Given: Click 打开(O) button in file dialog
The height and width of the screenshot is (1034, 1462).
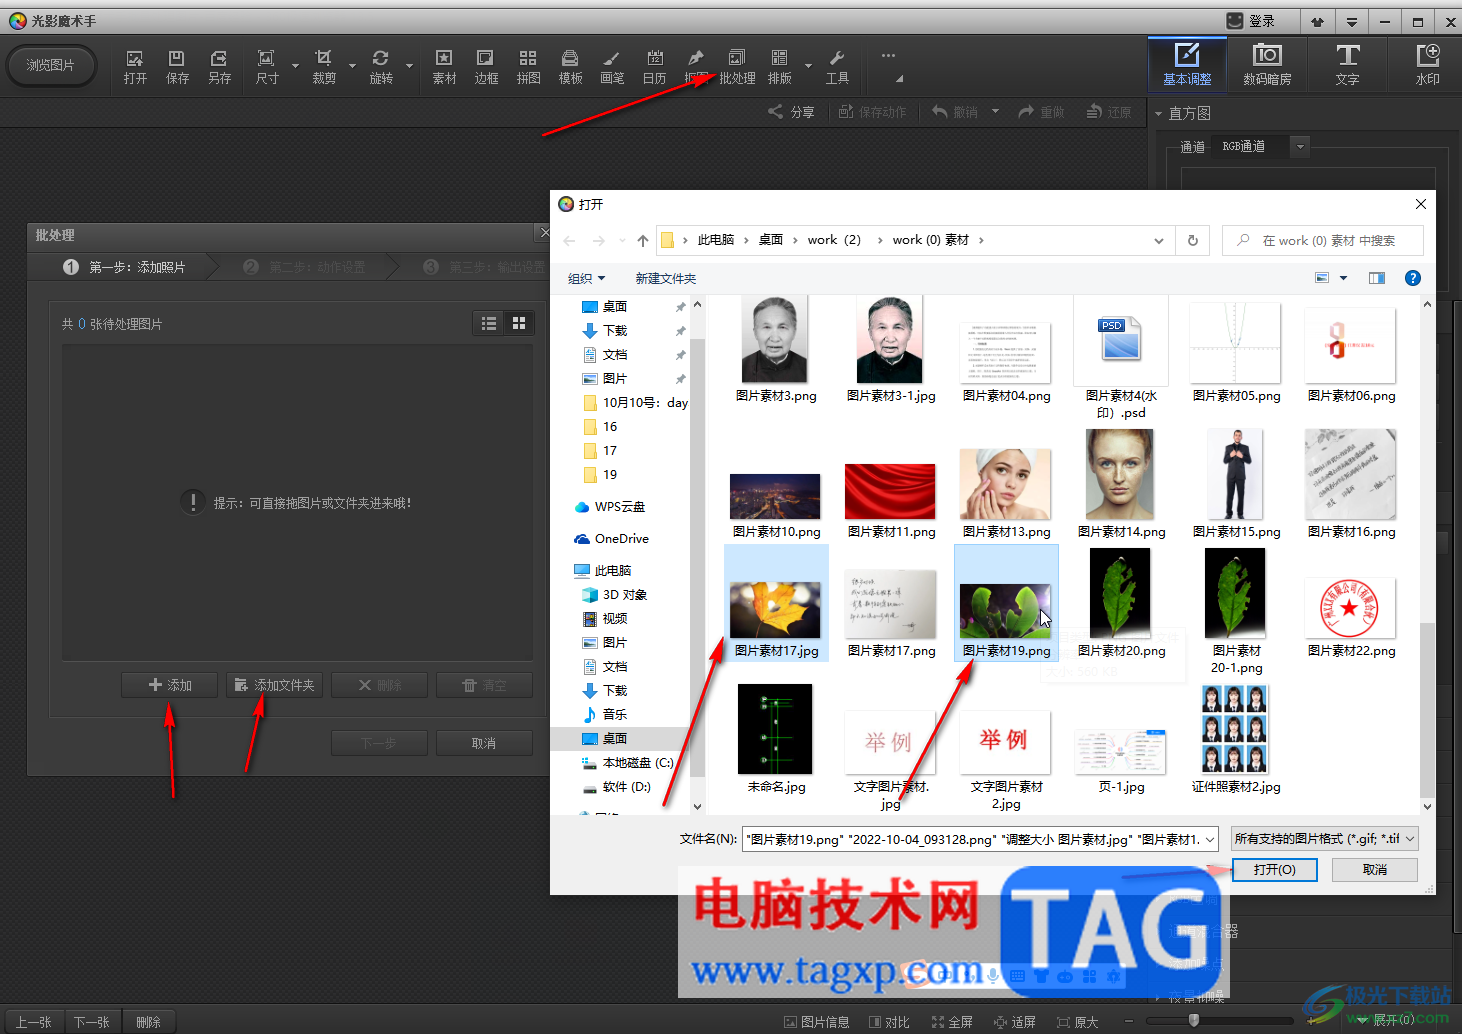Looking at the screenshot, I should pyautogui.click(x=1274, y=870).
